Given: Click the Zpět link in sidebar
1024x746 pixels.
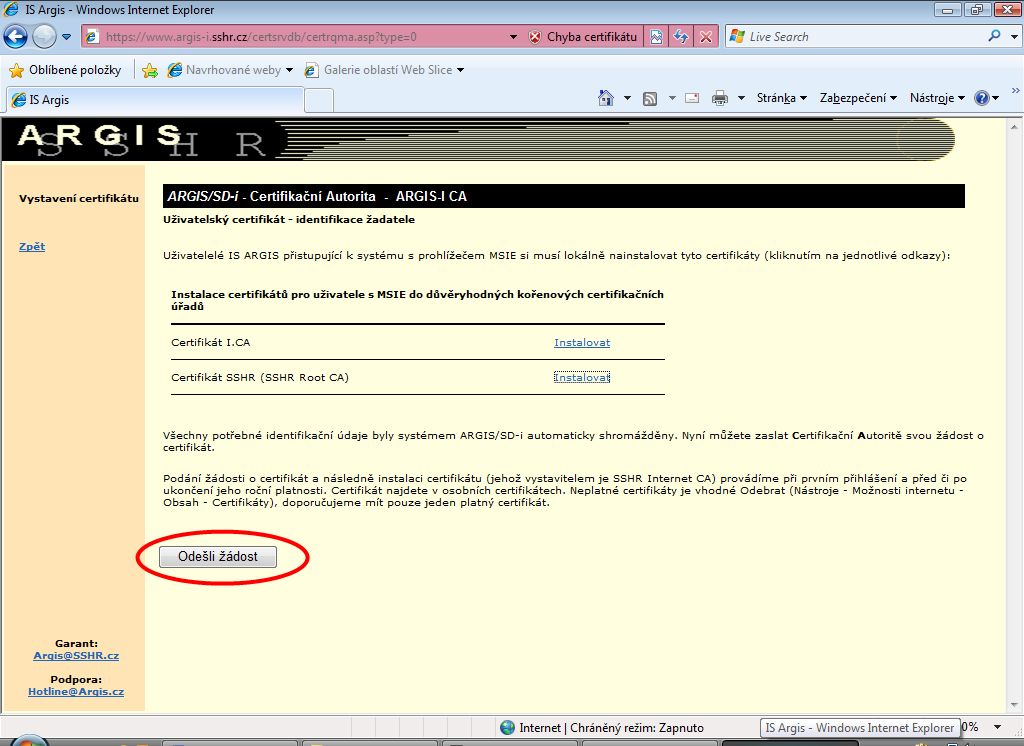Looking at the screenshot, I should tap(32, 246).
